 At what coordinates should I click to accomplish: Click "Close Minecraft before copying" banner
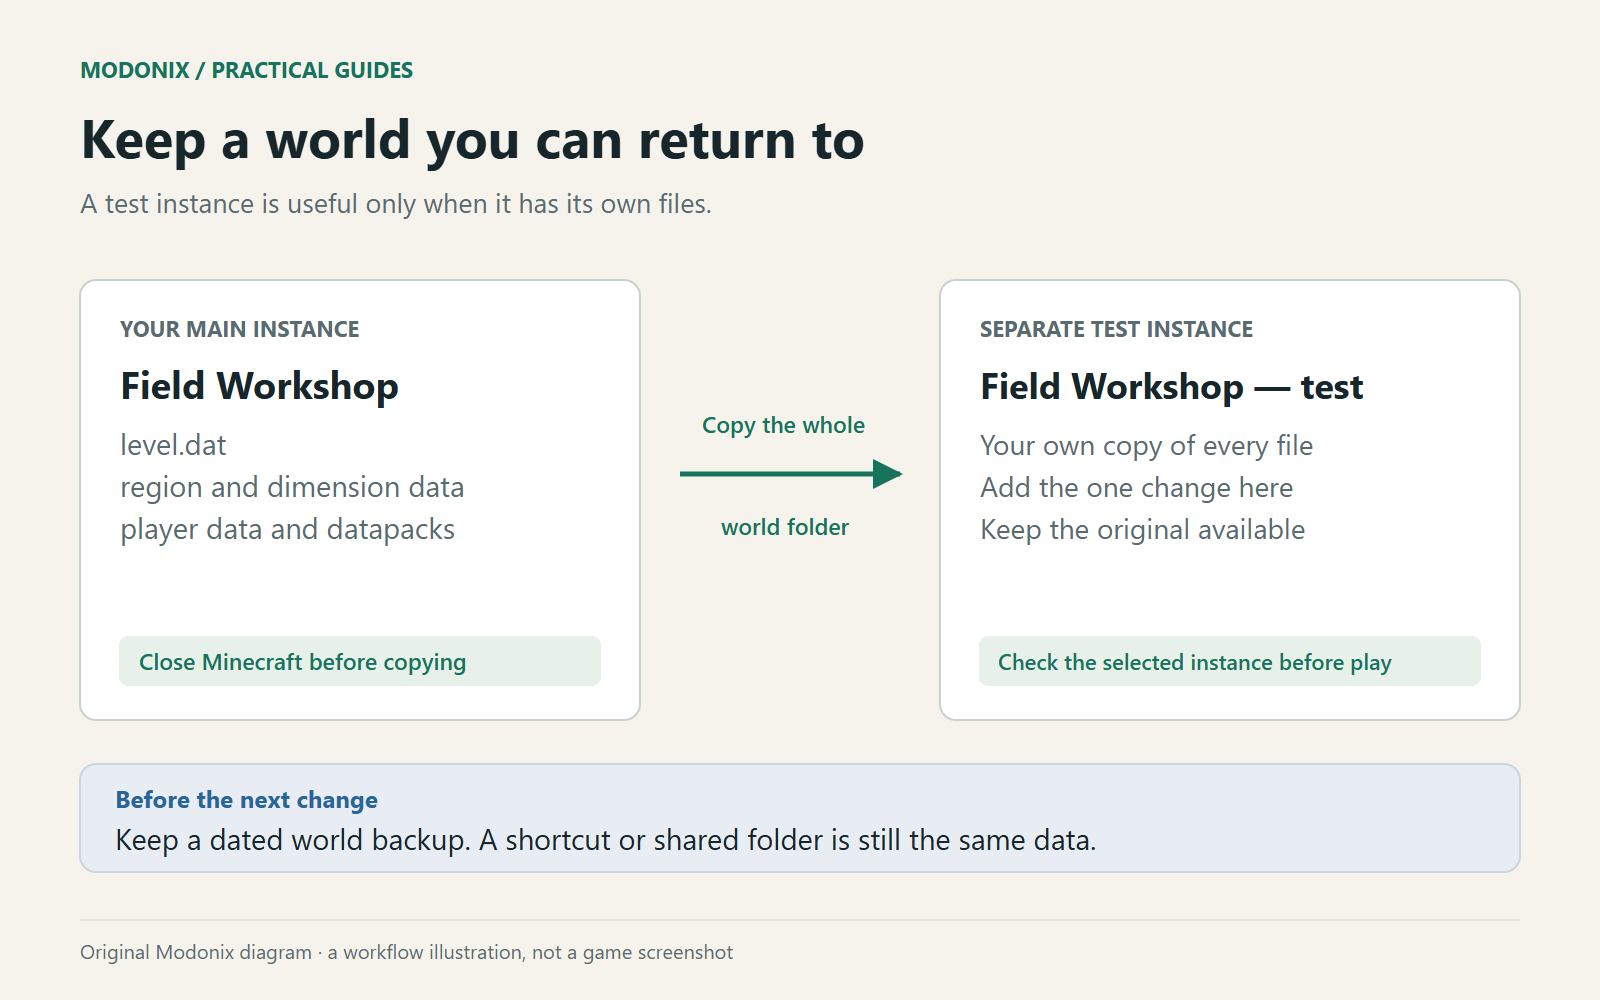point(360,661)
